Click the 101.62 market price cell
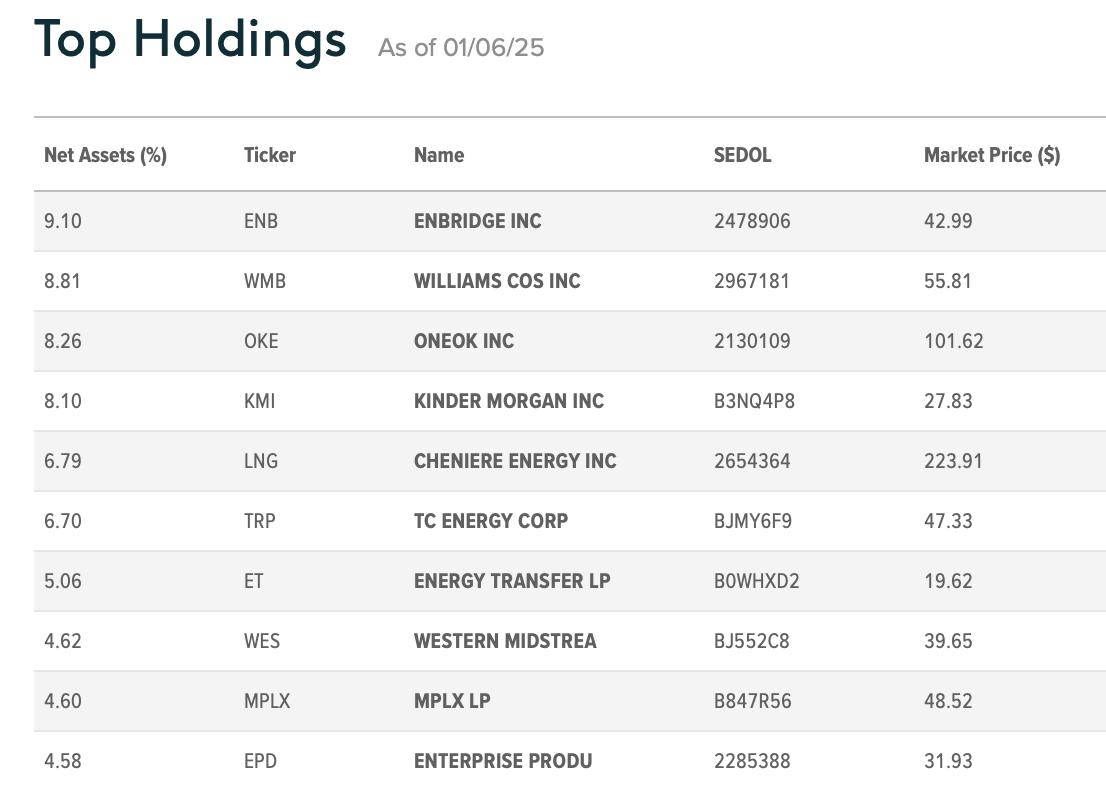The height and width of the screenshot is (790, 1106). [954, 341]
